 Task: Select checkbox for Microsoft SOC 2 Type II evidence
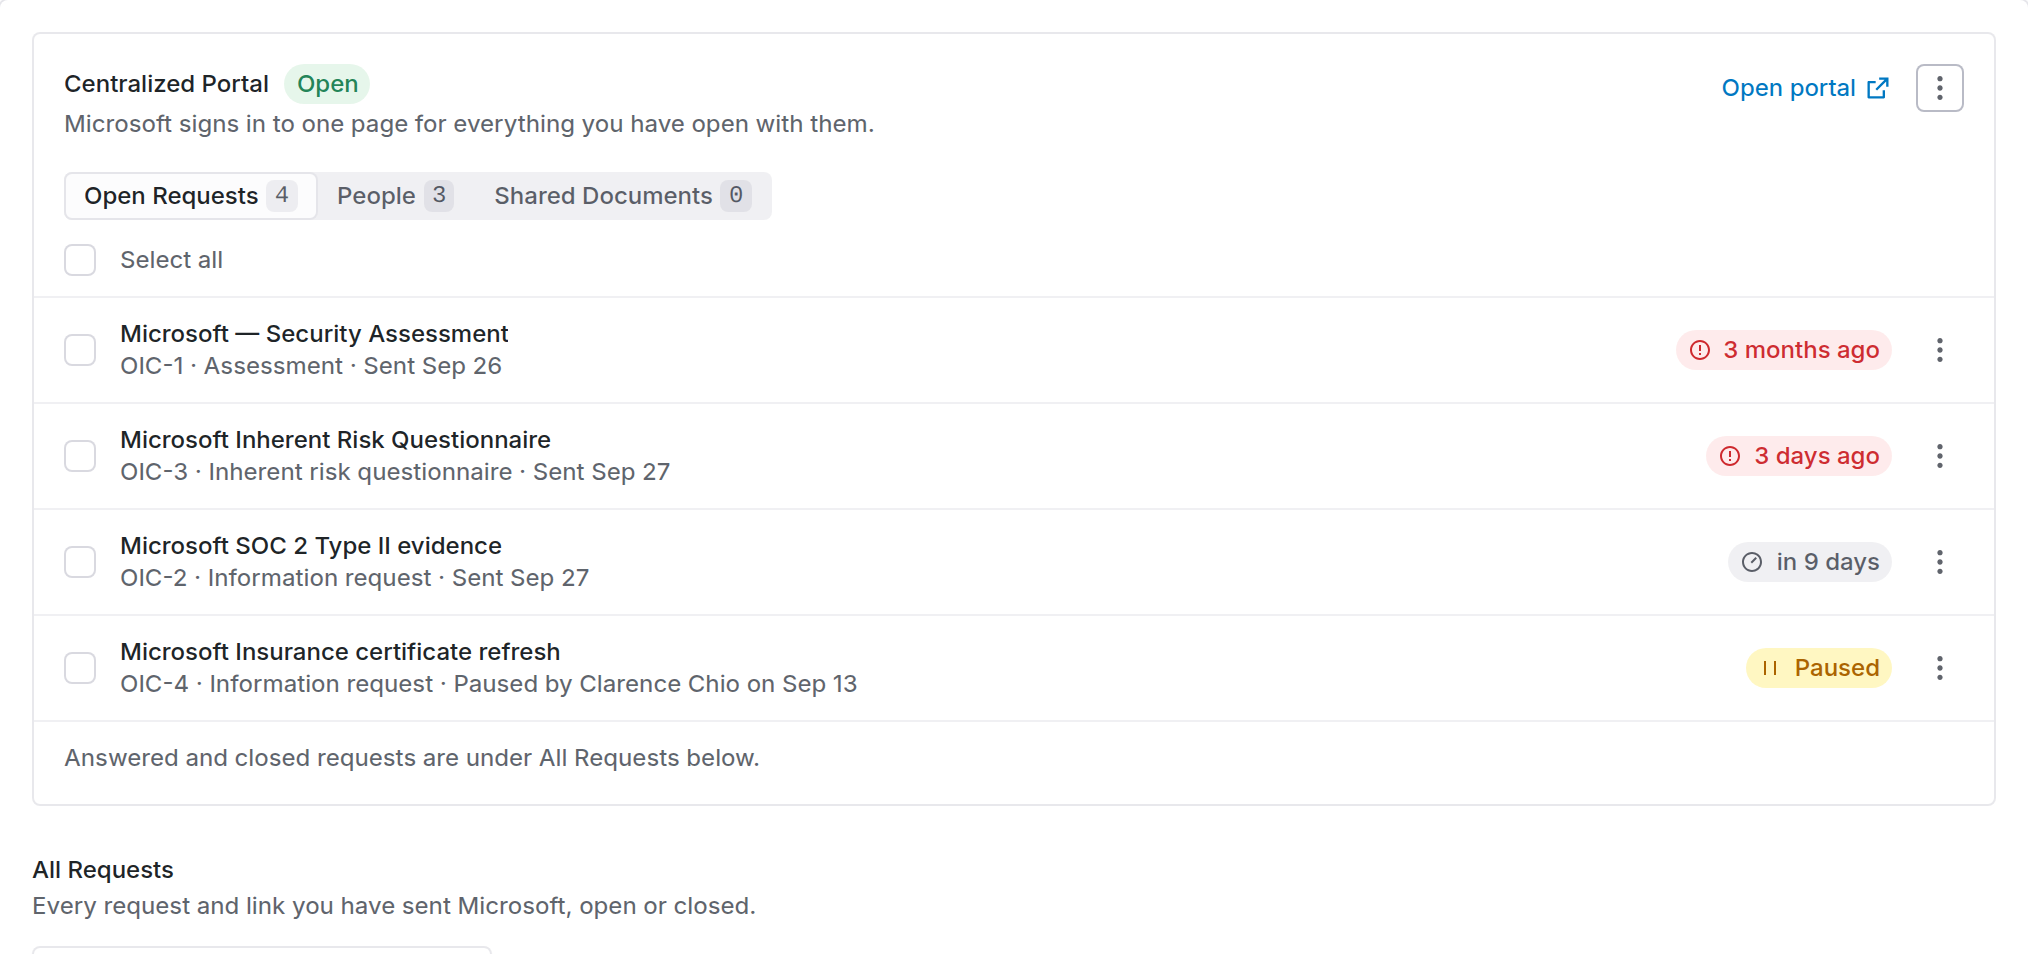click(80, 562)
